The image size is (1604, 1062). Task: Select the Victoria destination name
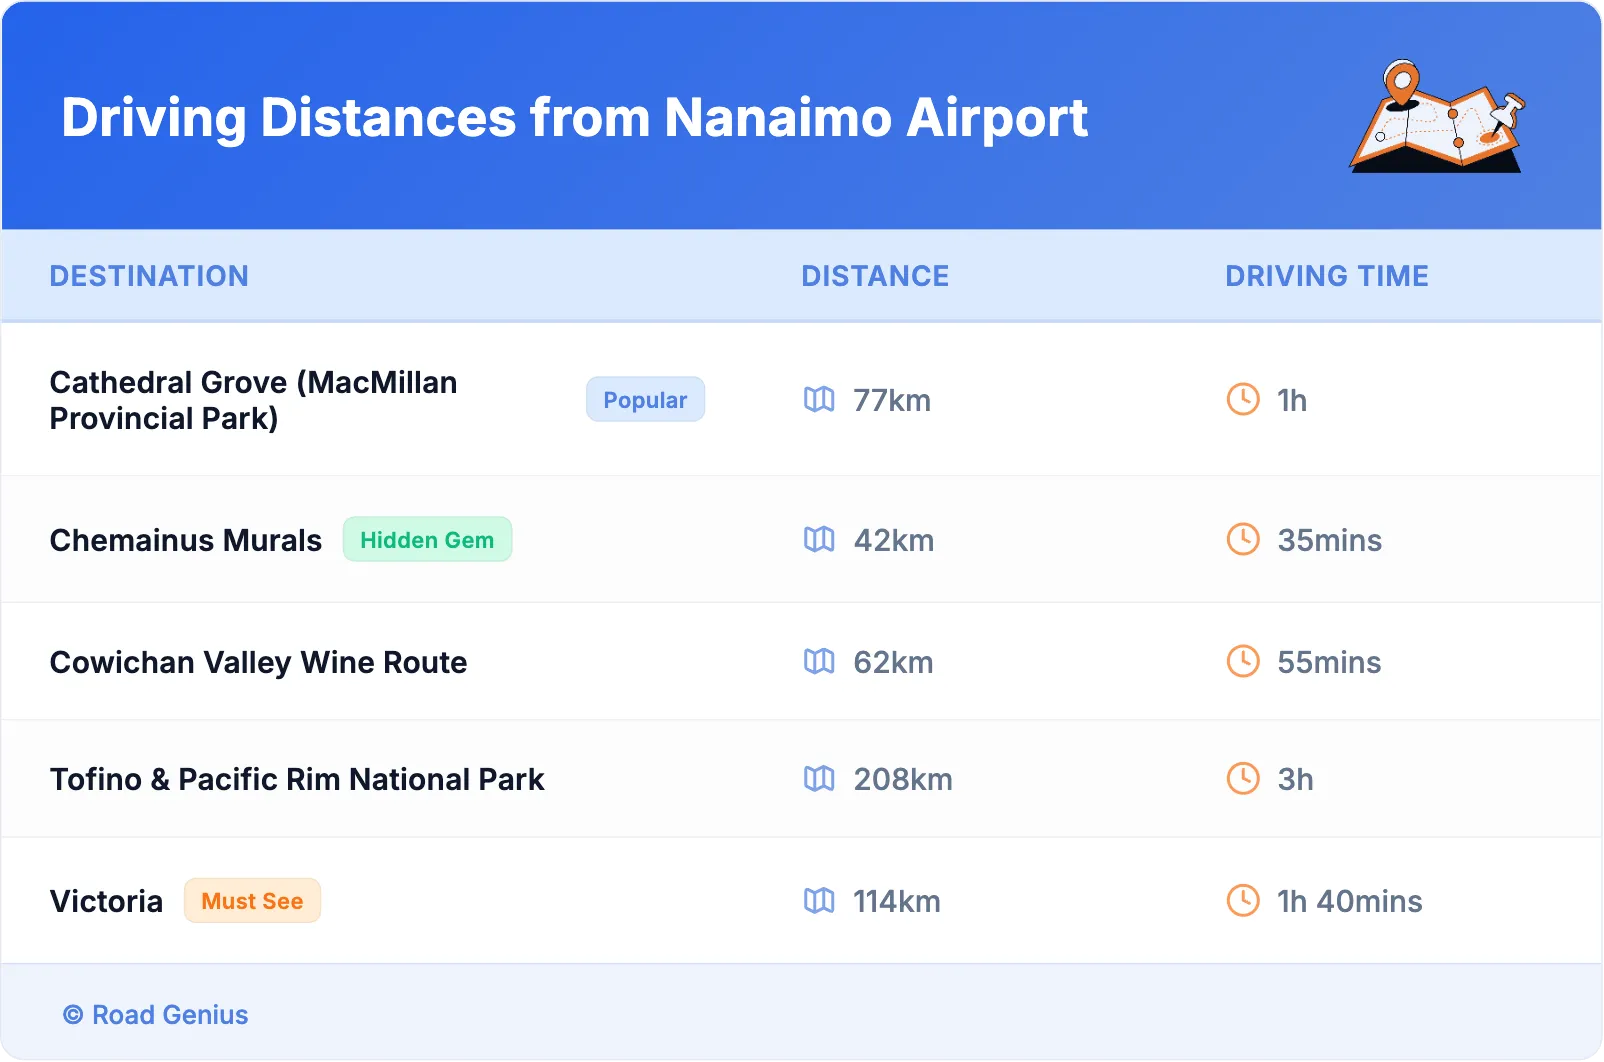coord(106,901)
